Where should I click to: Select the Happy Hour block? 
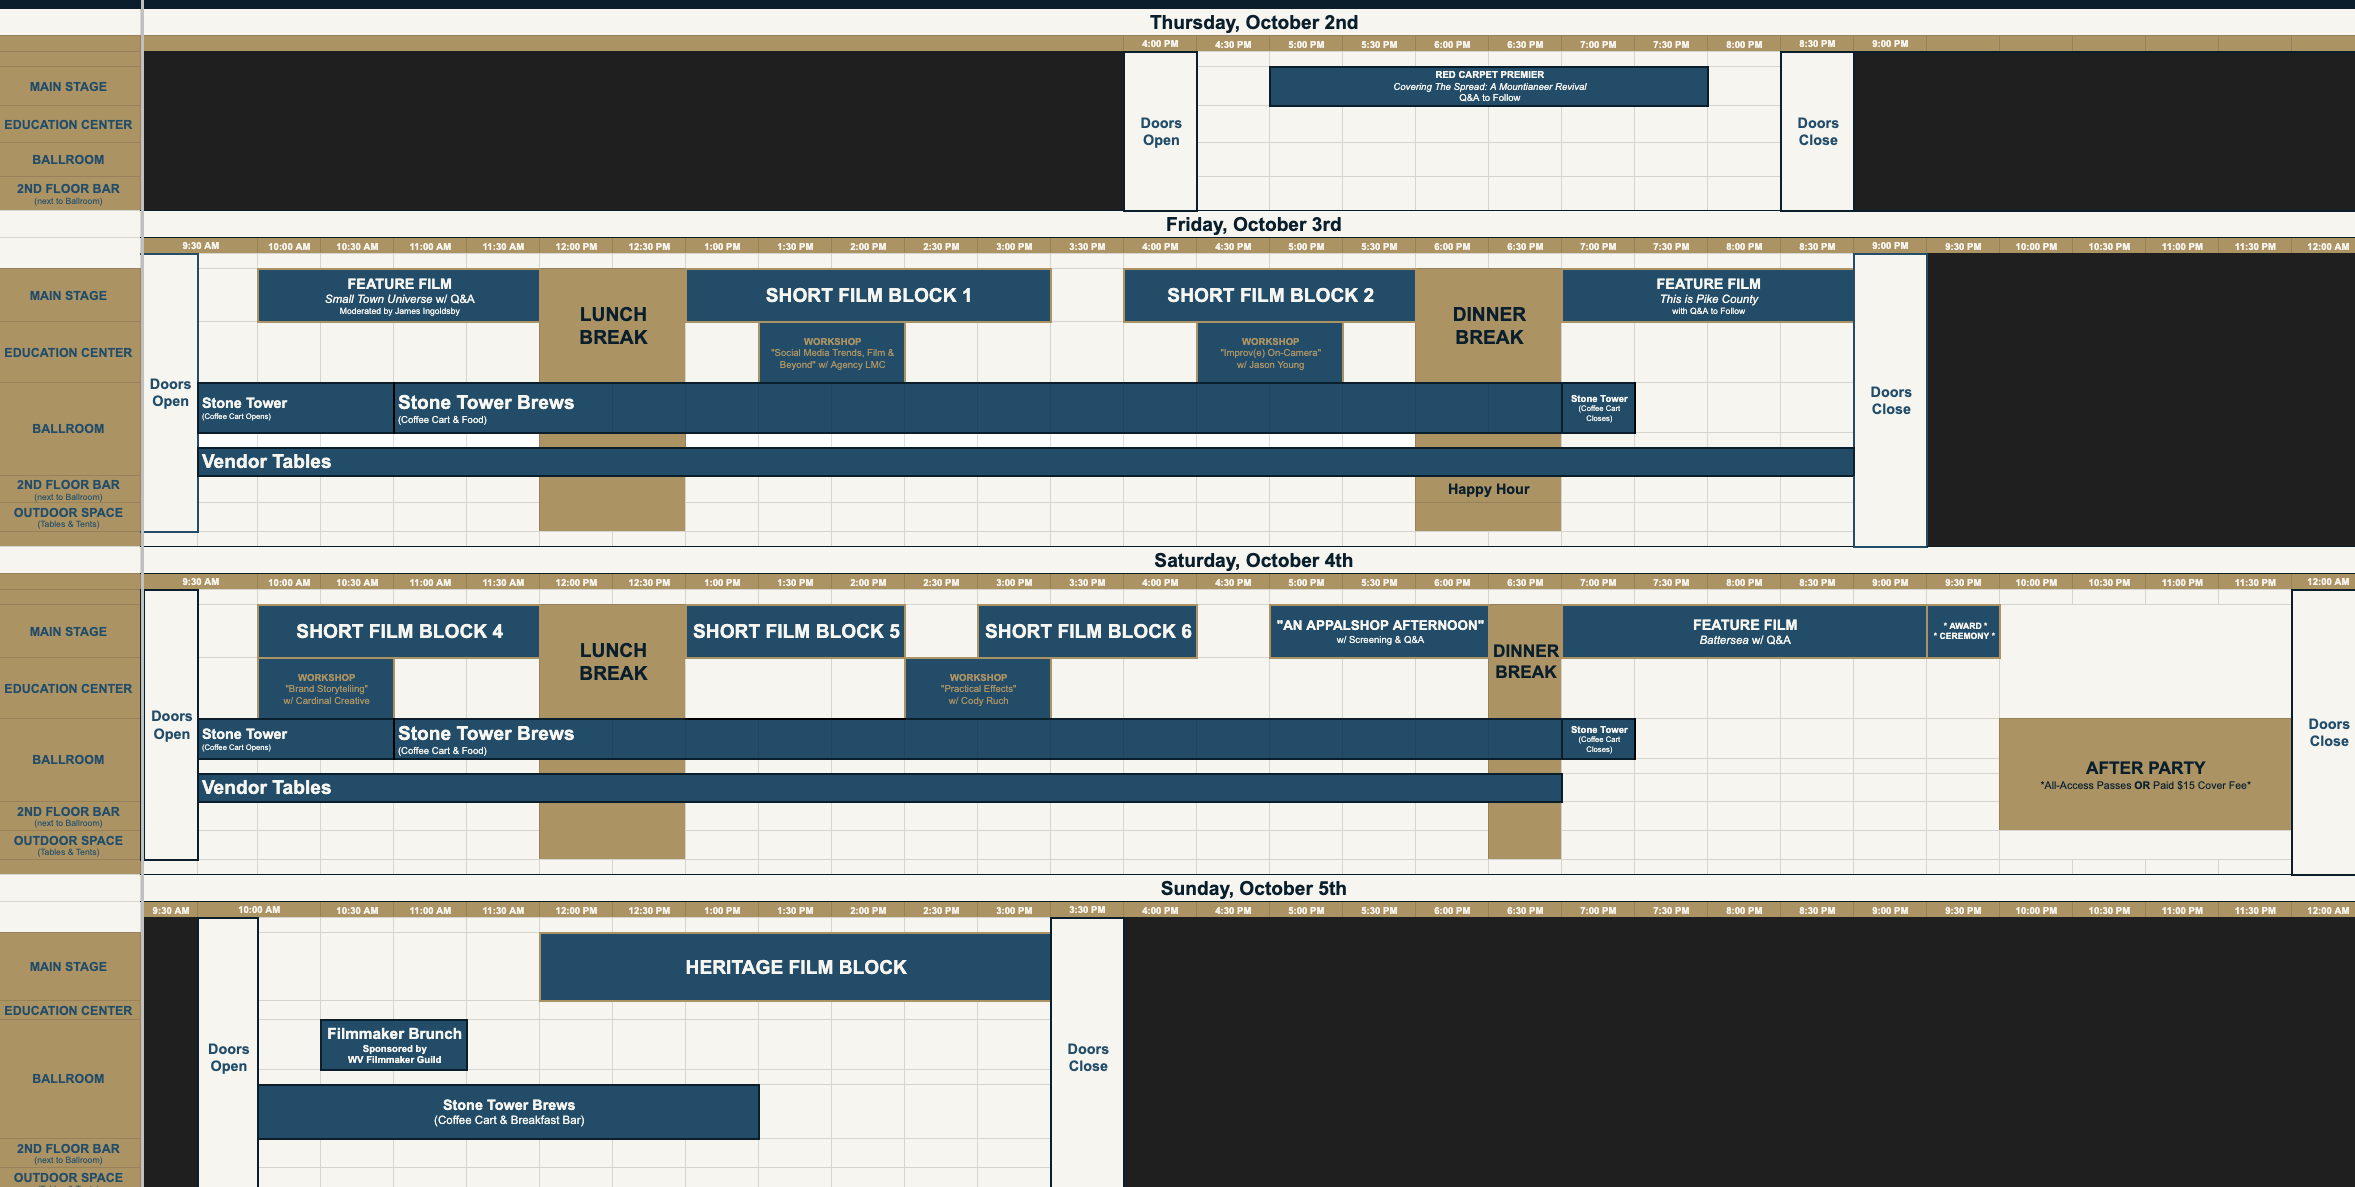coord(1488,489)
